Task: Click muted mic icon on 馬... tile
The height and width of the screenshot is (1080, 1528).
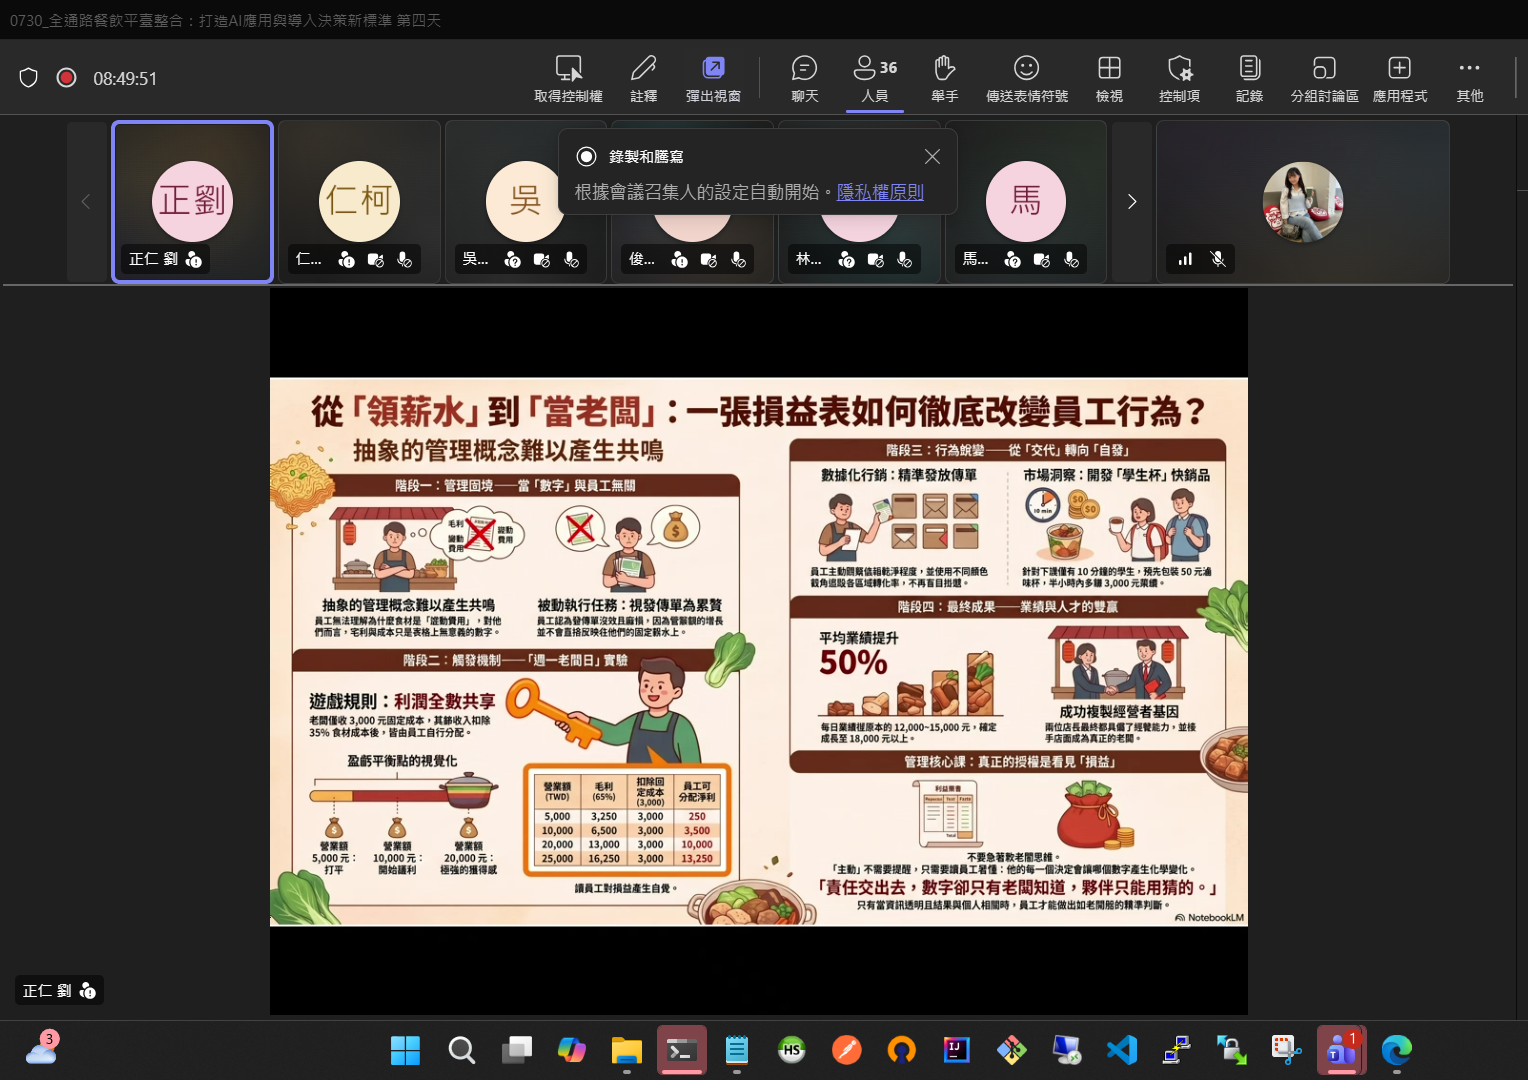Action: coord(1071,260)
